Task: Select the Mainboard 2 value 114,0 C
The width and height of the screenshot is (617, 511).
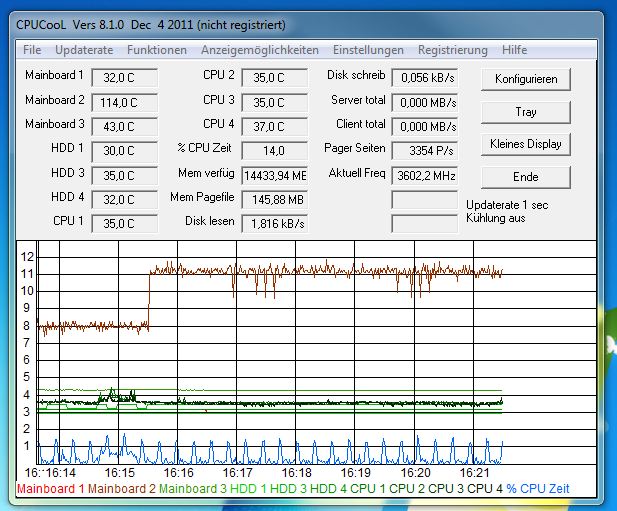Action: [x=124, y=103]
